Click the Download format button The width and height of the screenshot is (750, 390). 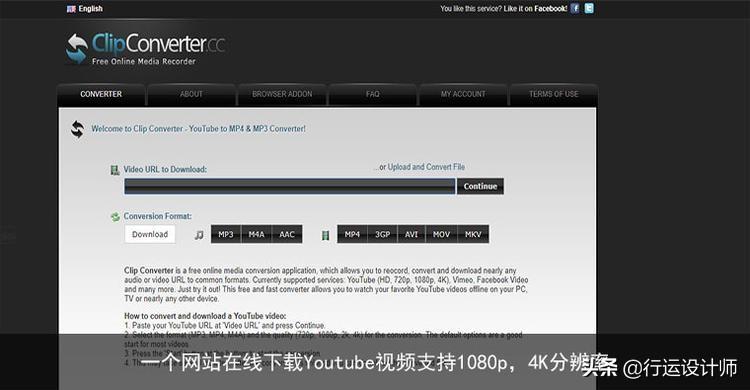pos(150,234)
